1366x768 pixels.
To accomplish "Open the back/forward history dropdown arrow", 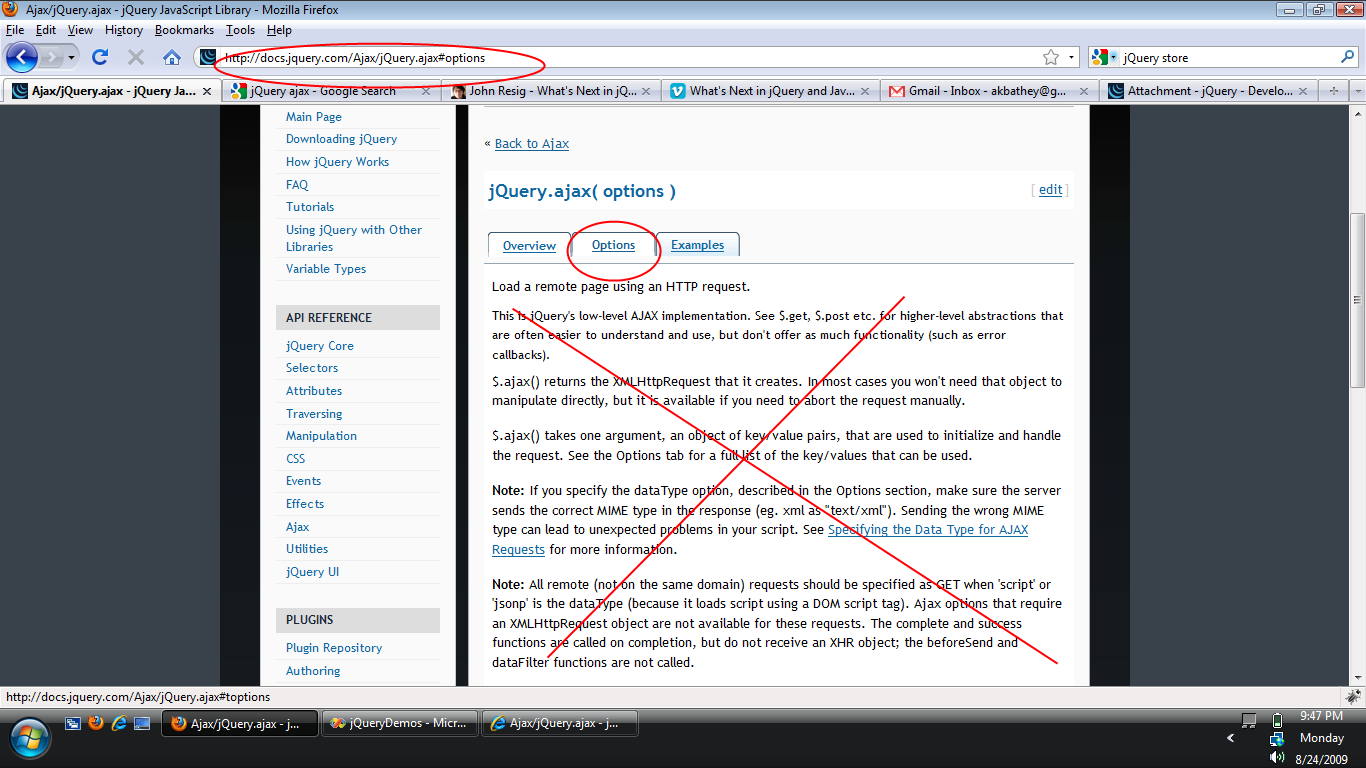I will click(71, 58).
